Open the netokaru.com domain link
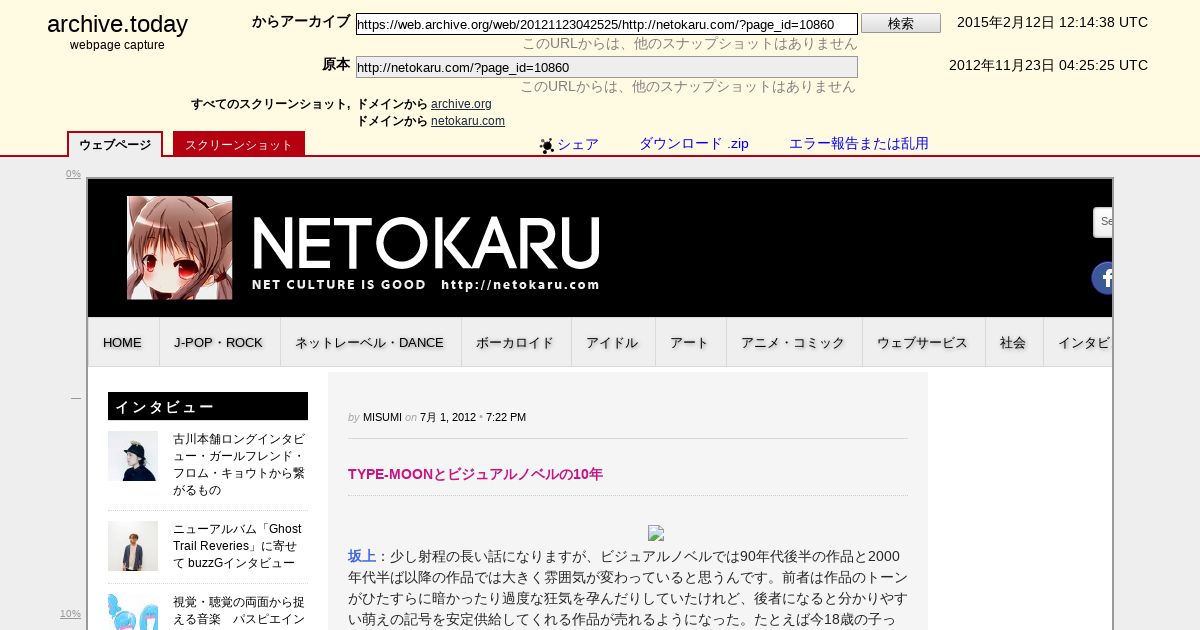This screenshot has height=630, width=1200. tap(468, 121)
